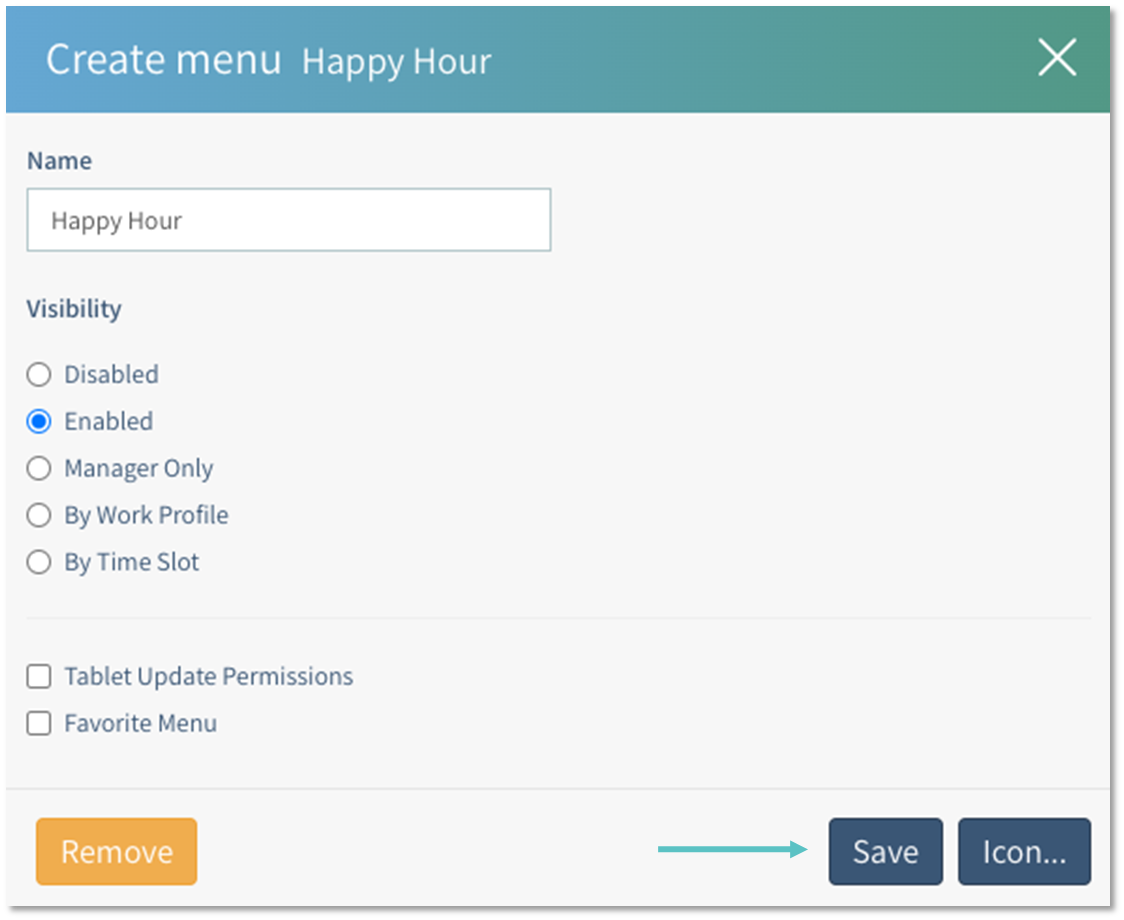Select the Disabled visibility radio circle

(x=39, y=375)
